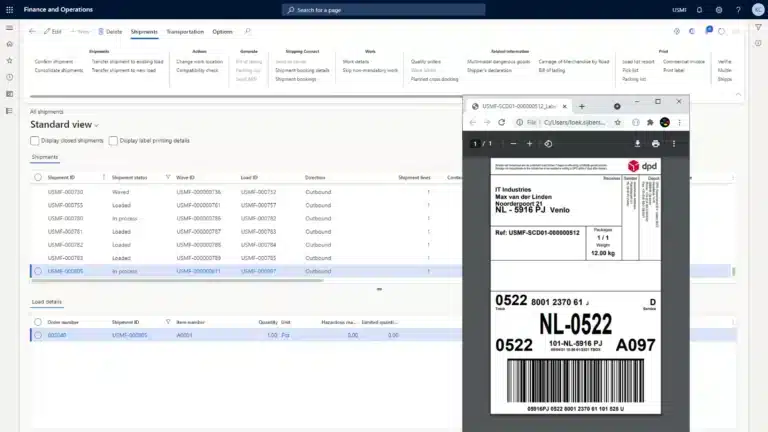Click the Shipments grid horizontal scrollbar
This screenshot has width=768, height=432.
pos(177,281)
